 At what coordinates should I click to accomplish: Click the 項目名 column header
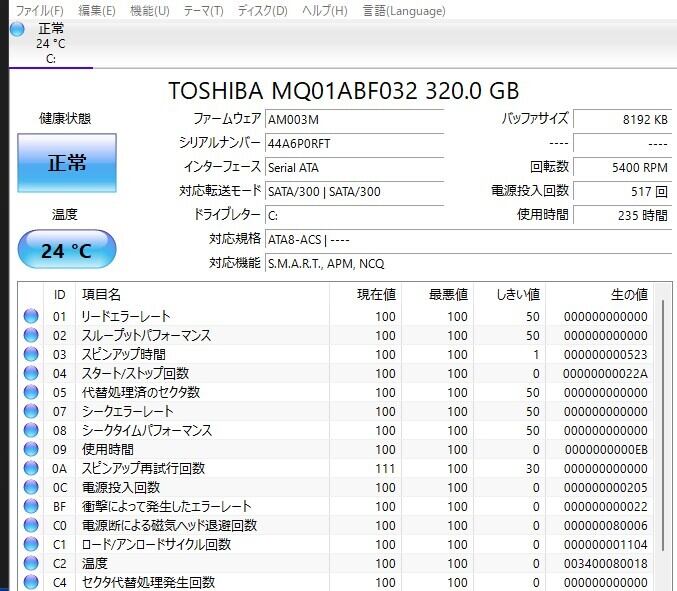(x=202, y=294)
